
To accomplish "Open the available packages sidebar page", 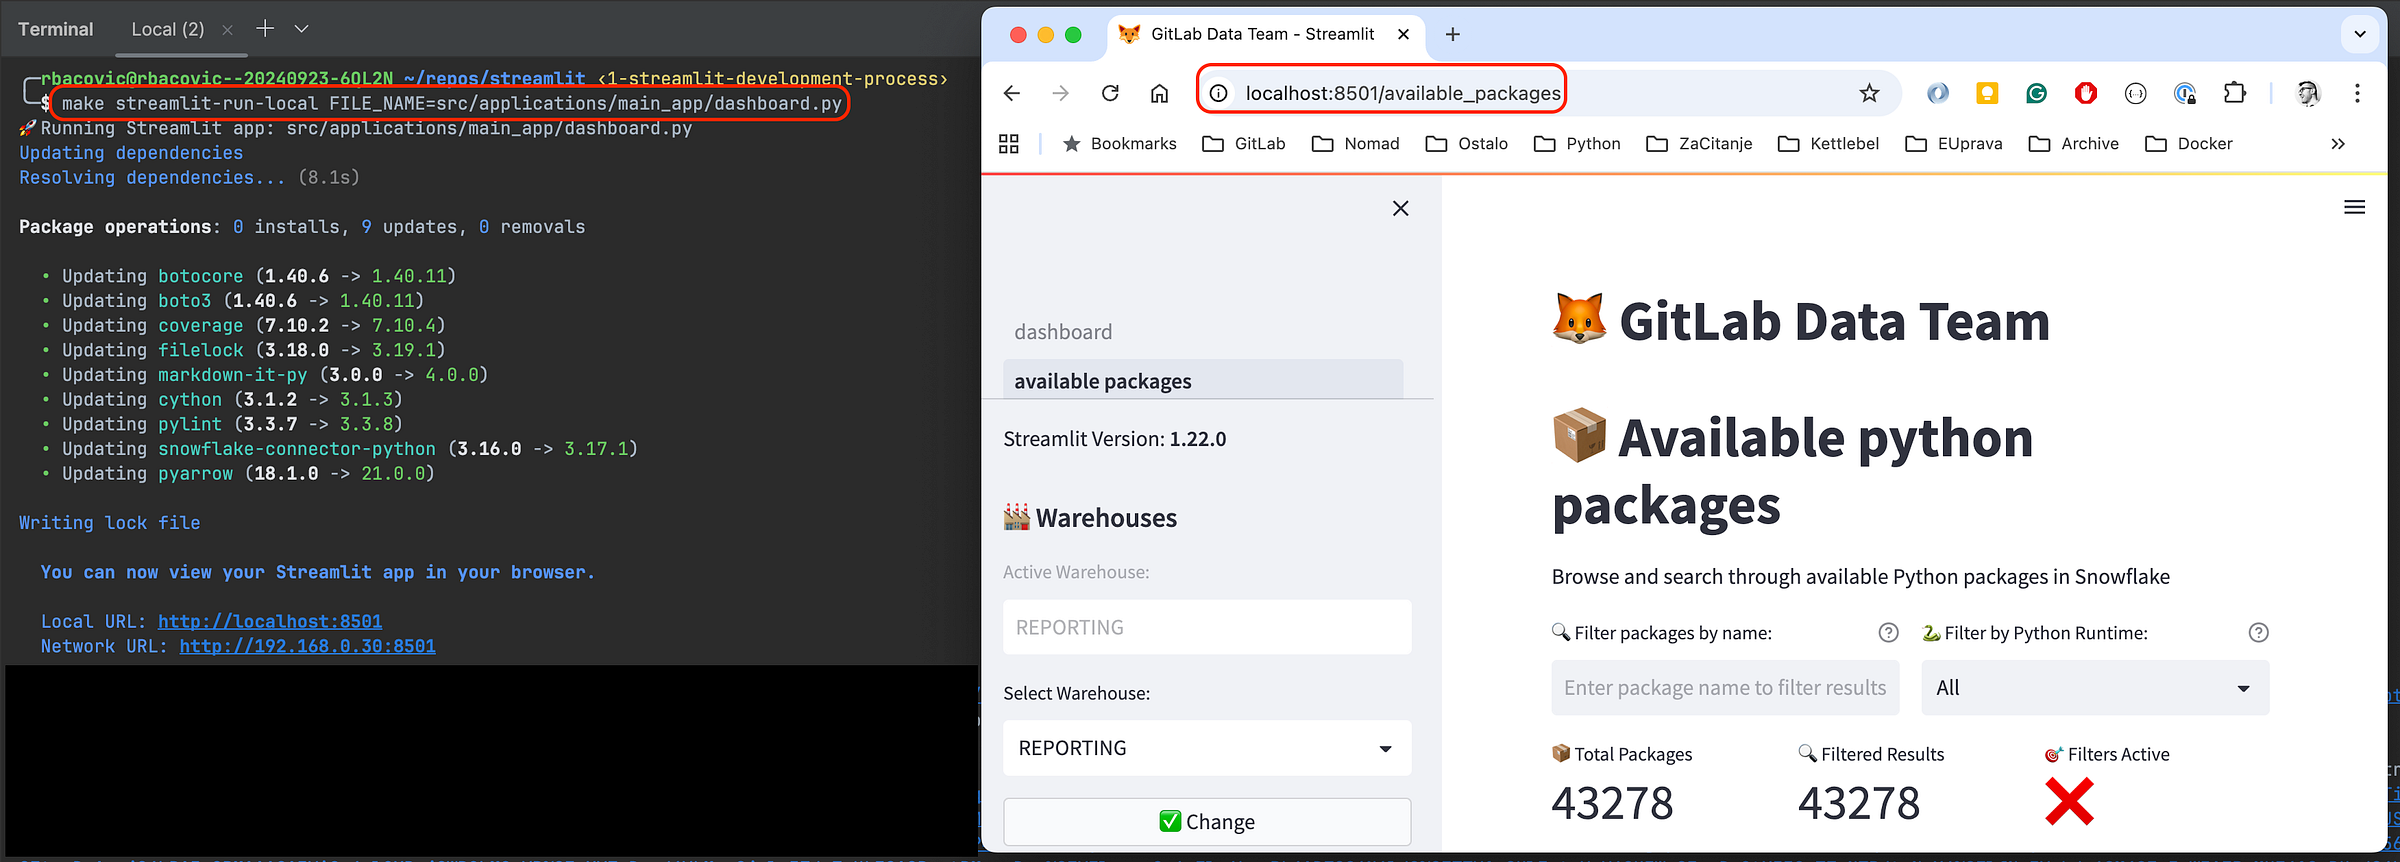I will [x=1203, y=380].
